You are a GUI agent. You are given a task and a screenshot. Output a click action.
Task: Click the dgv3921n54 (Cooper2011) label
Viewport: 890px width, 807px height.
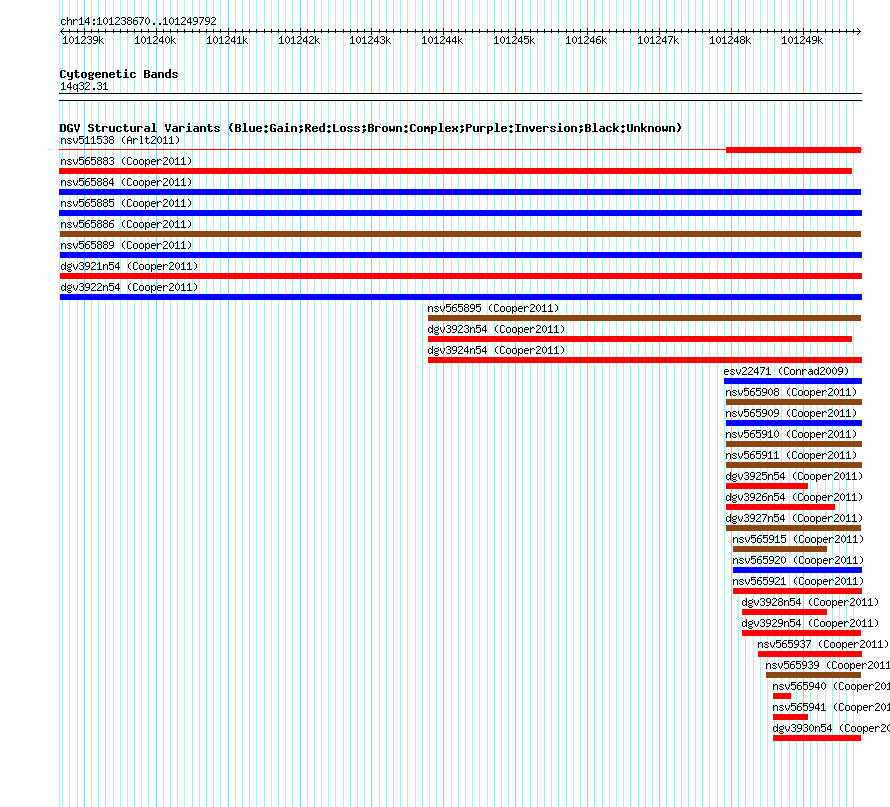pos(129,266)
